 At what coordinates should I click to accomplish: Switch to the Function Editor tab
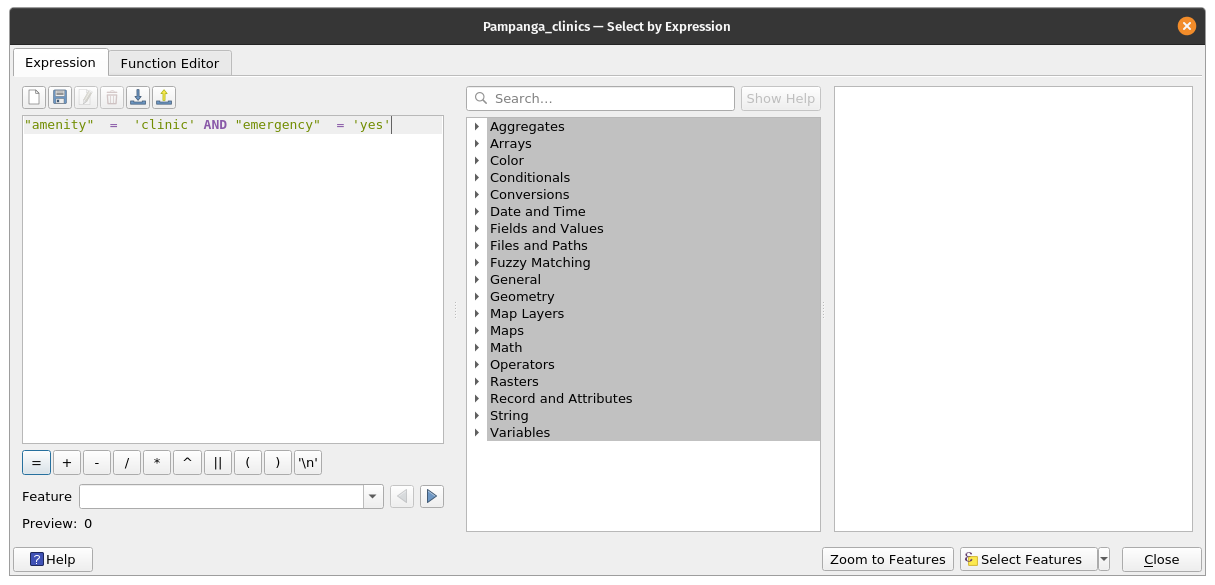[x=170, y=63]
